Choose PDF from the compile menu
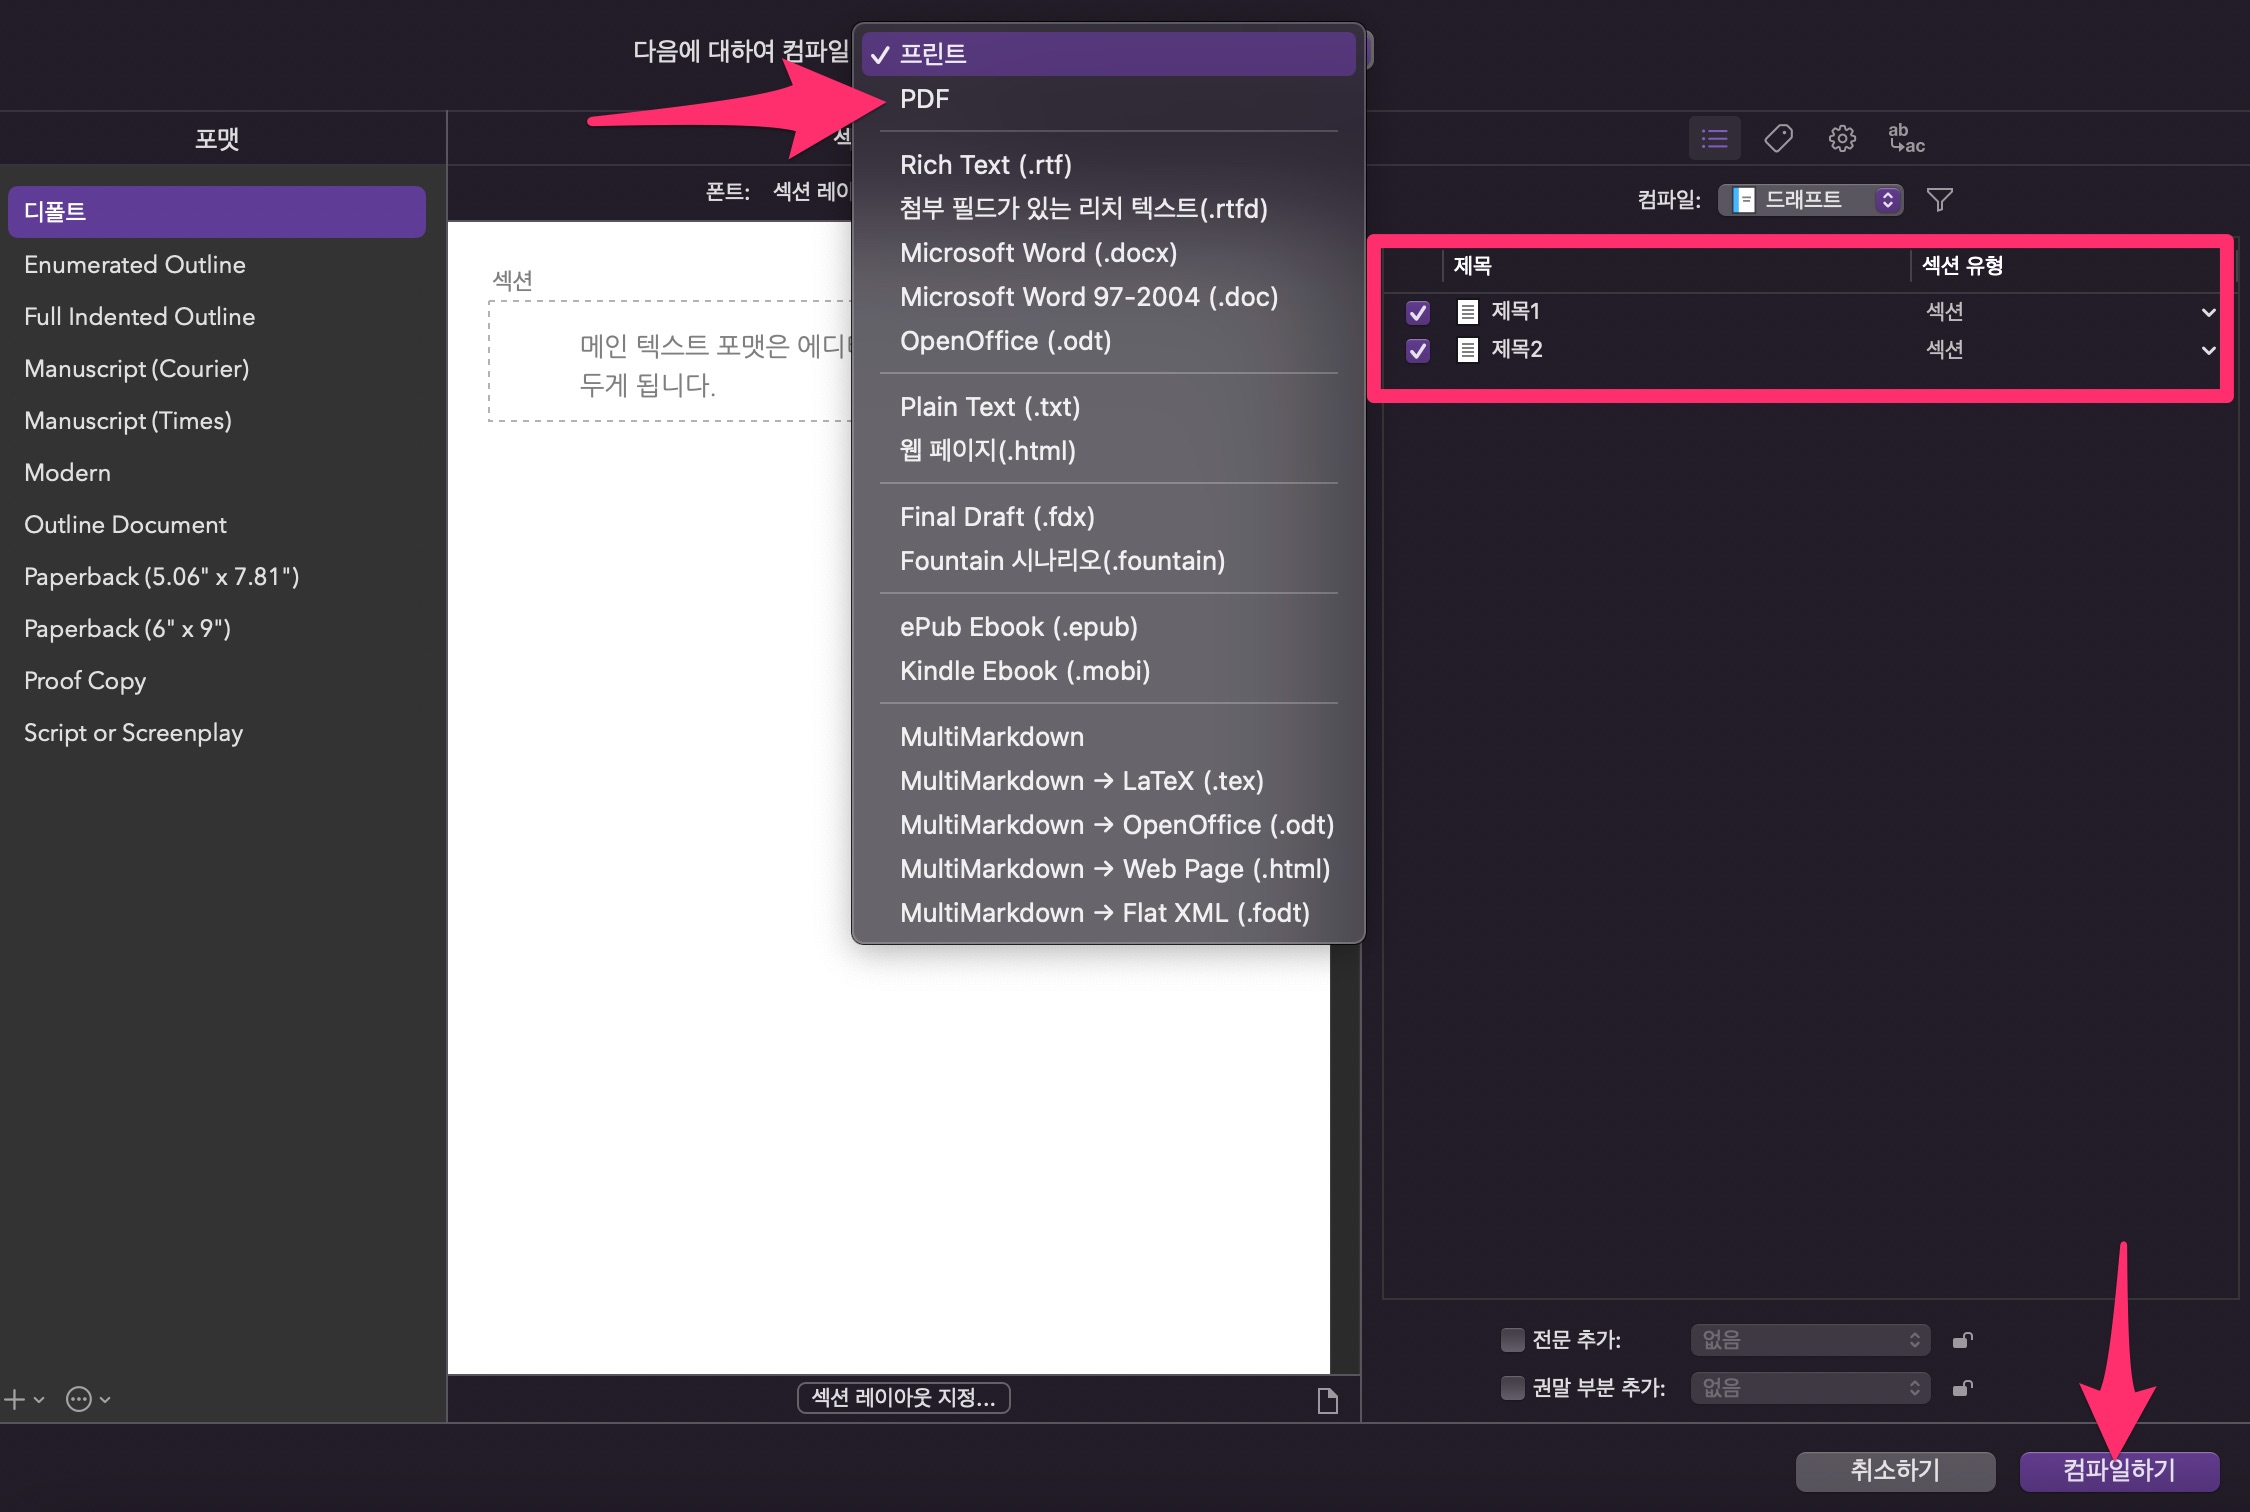Image resolution: width=2250 pixels, height=1512 pixels. click(x=924, y=99)
